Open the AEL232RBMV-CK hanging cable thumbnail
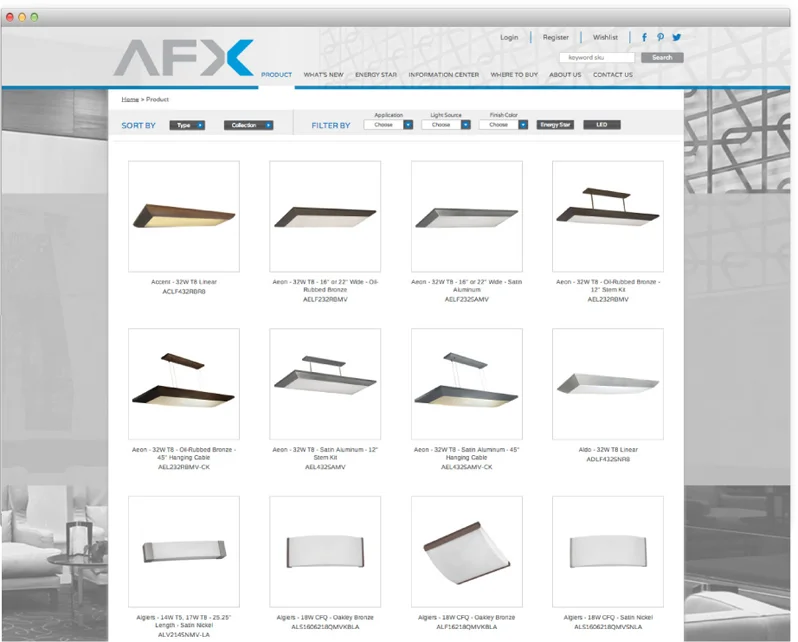 [184, 384]
